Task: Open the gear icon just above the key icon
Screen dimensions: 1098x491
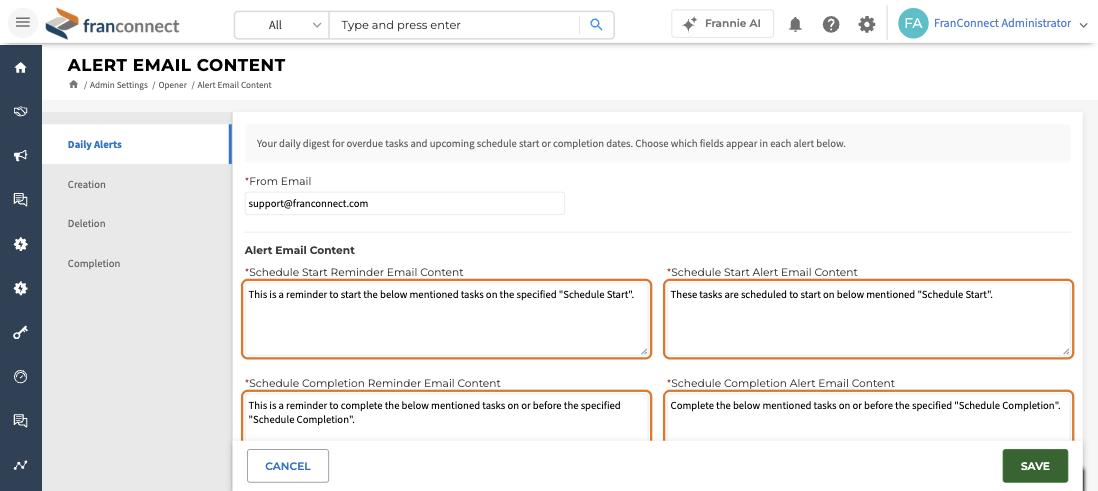Action: pos(20,288)
